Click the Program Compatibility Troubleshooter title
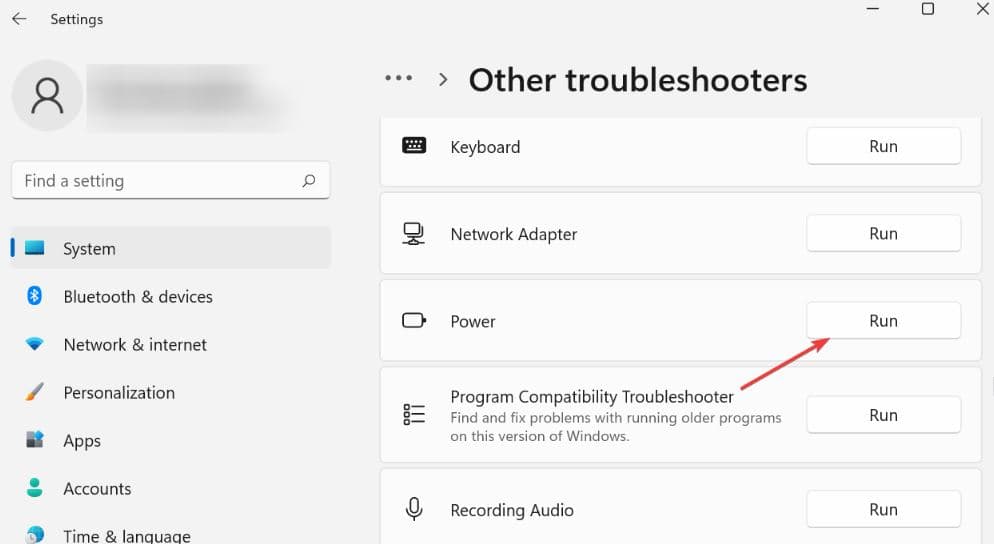 click(x=591, y=397)
